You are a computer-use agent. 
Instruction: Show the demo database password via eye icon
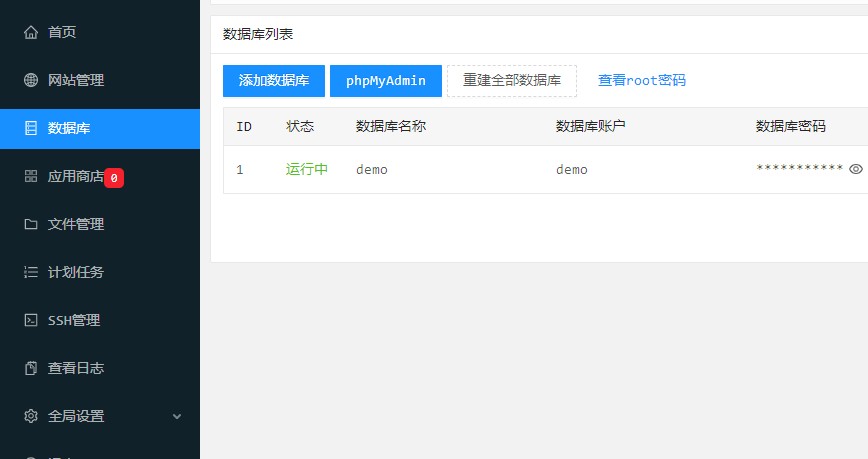855,169
